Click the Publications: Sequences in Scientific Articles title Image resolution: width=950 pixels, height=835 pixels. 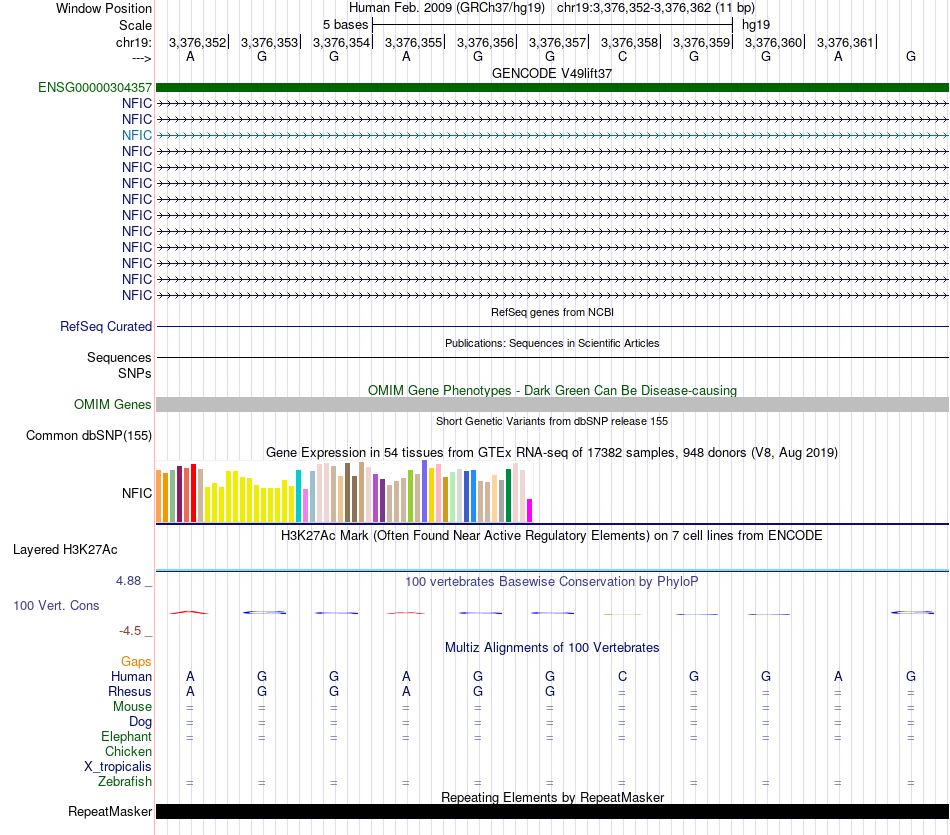click(x=552, y=343)
